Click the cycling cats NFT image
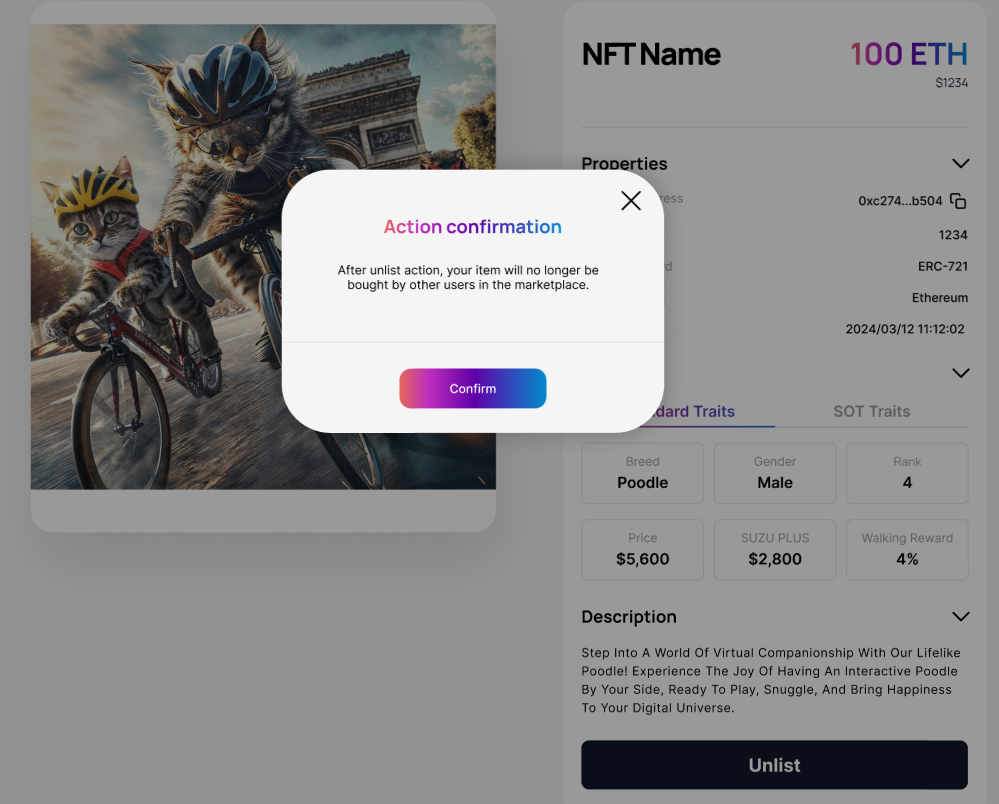This screenshot has width=999, height=804. pos(160,300)
